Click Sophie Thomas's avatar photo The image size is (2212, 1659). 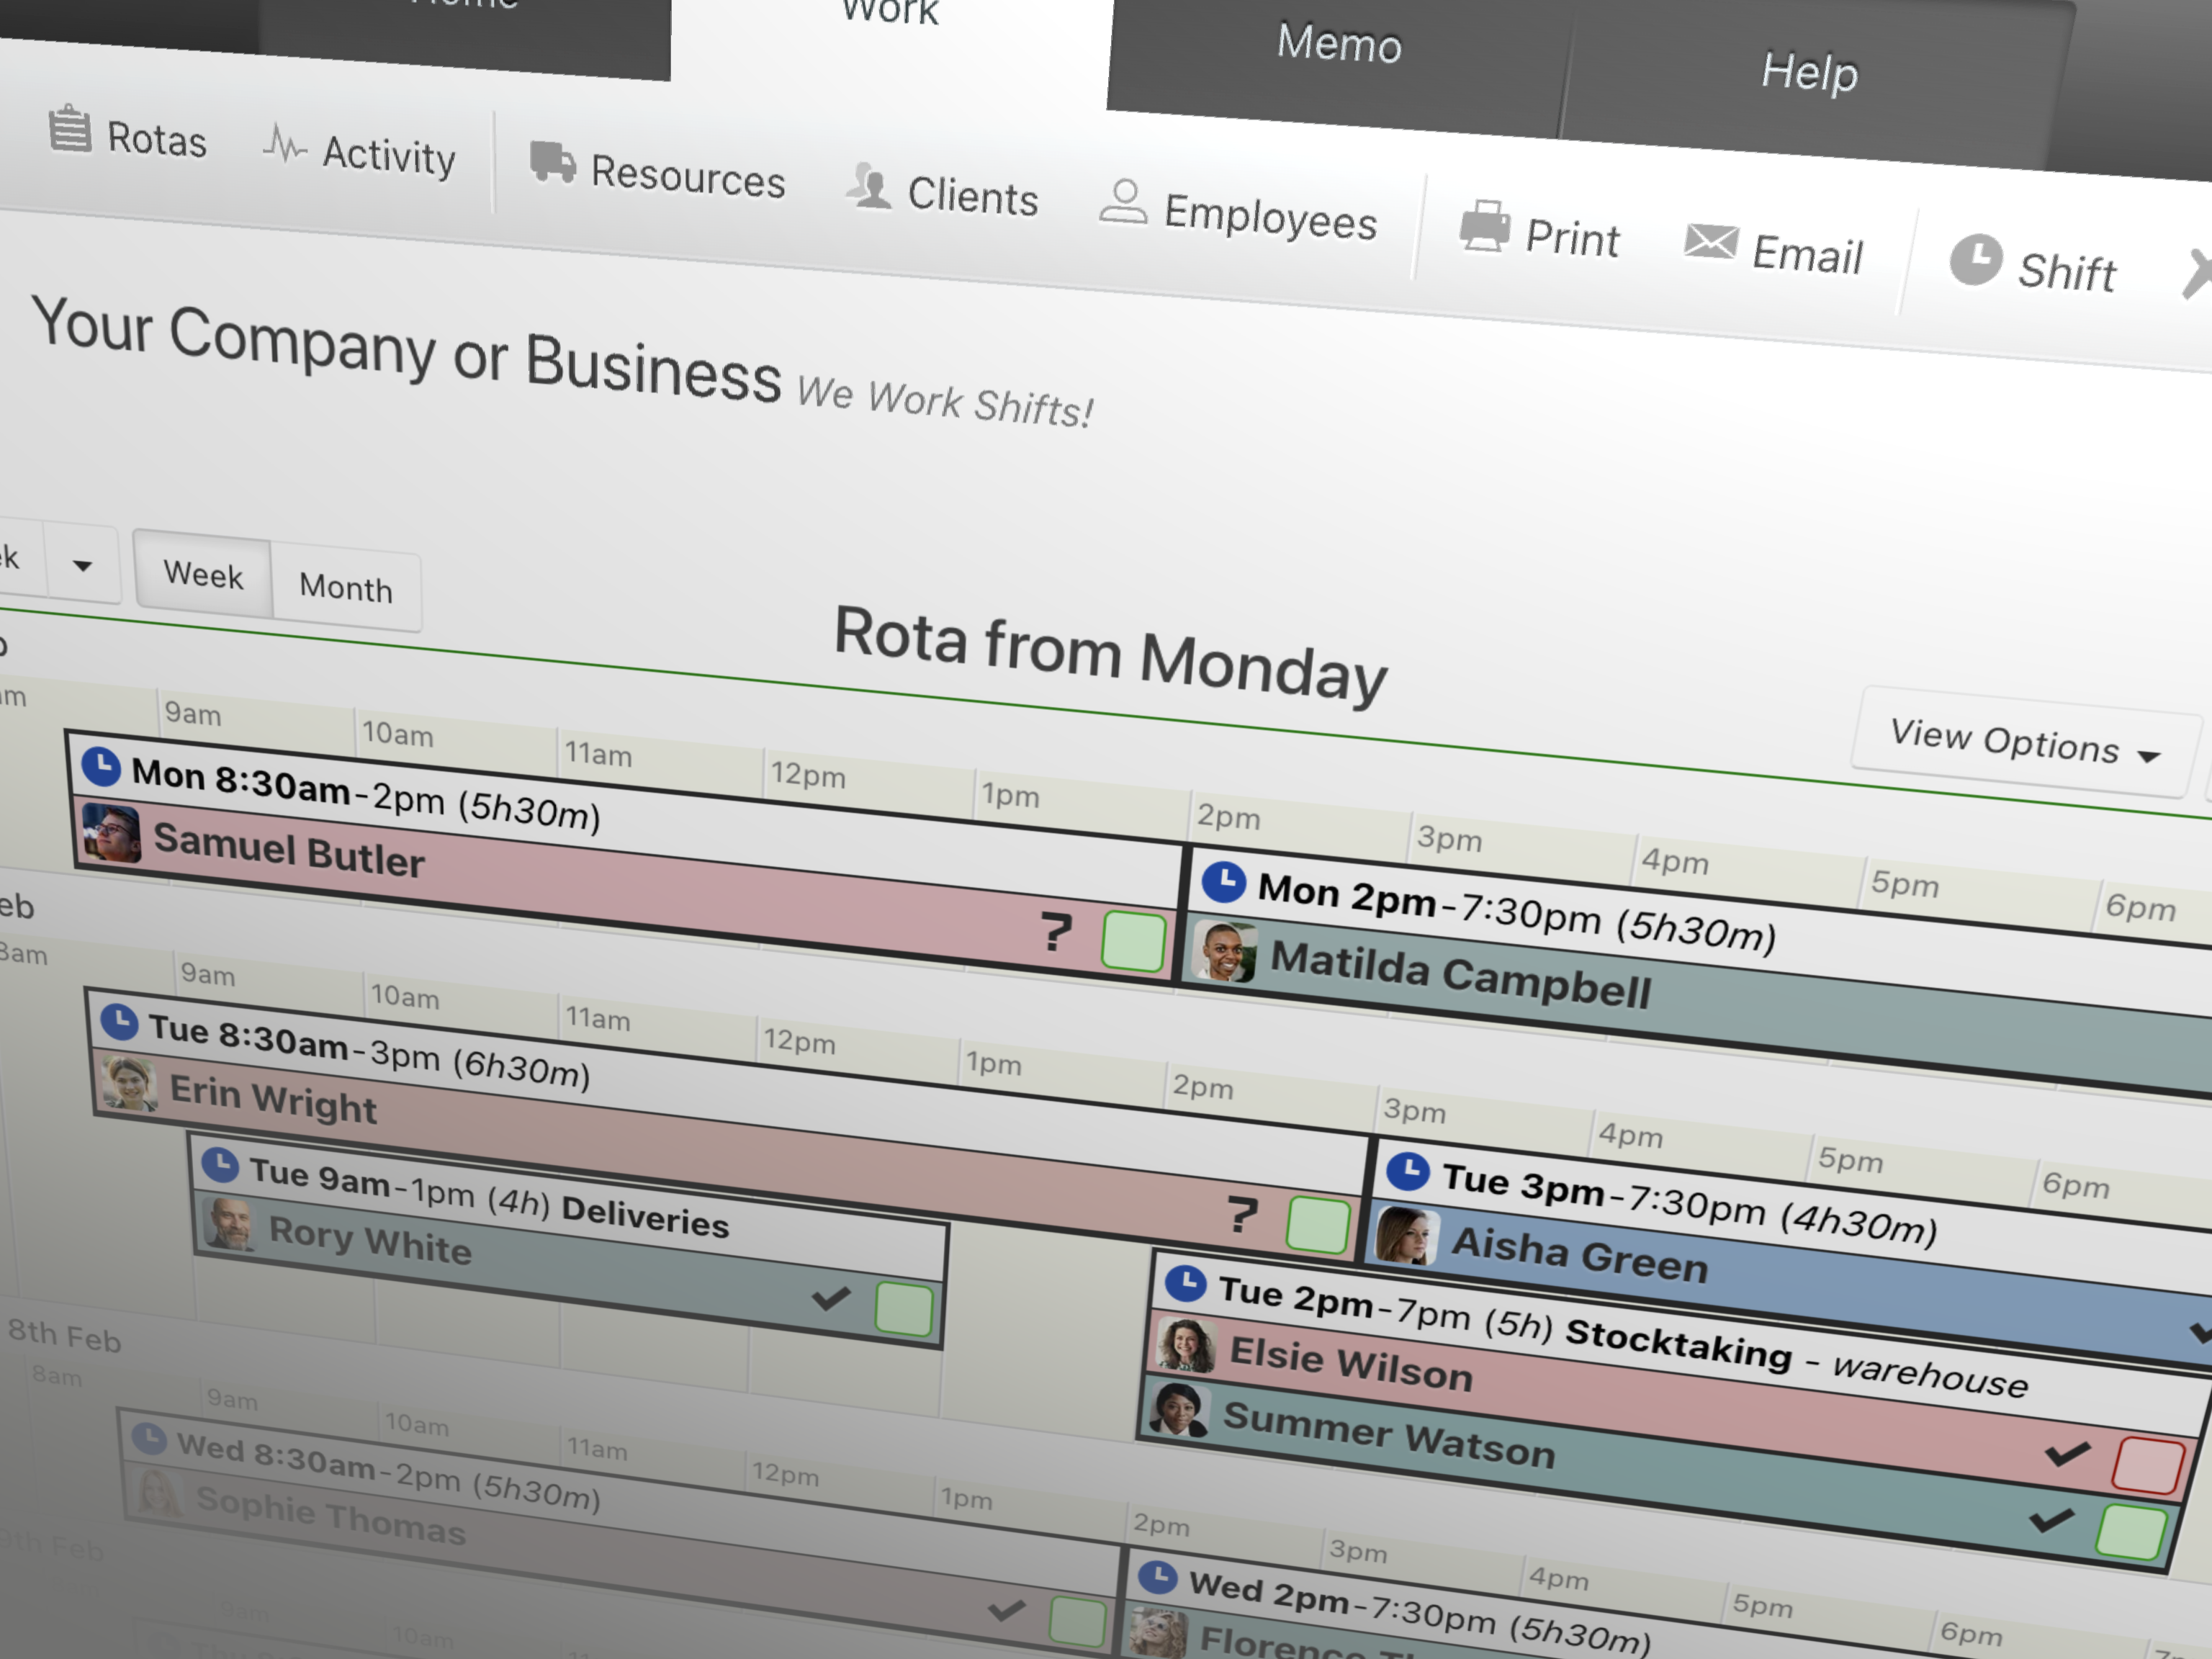pyautogui.click(x=158, y=1494)
